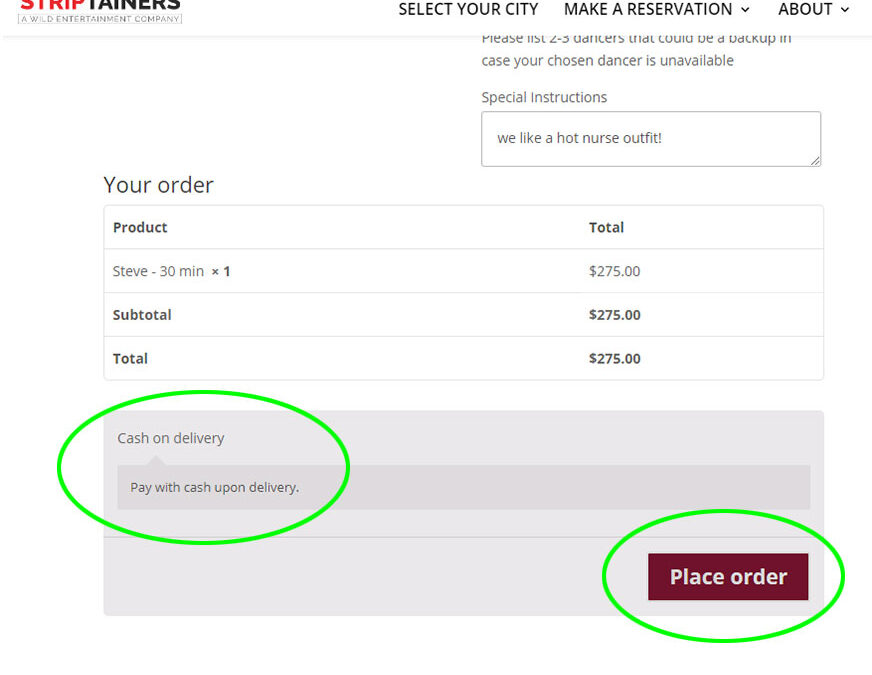Click the $275.00 product line price
Viewport: 872px width, 675px height.
(x=615, y=271)
